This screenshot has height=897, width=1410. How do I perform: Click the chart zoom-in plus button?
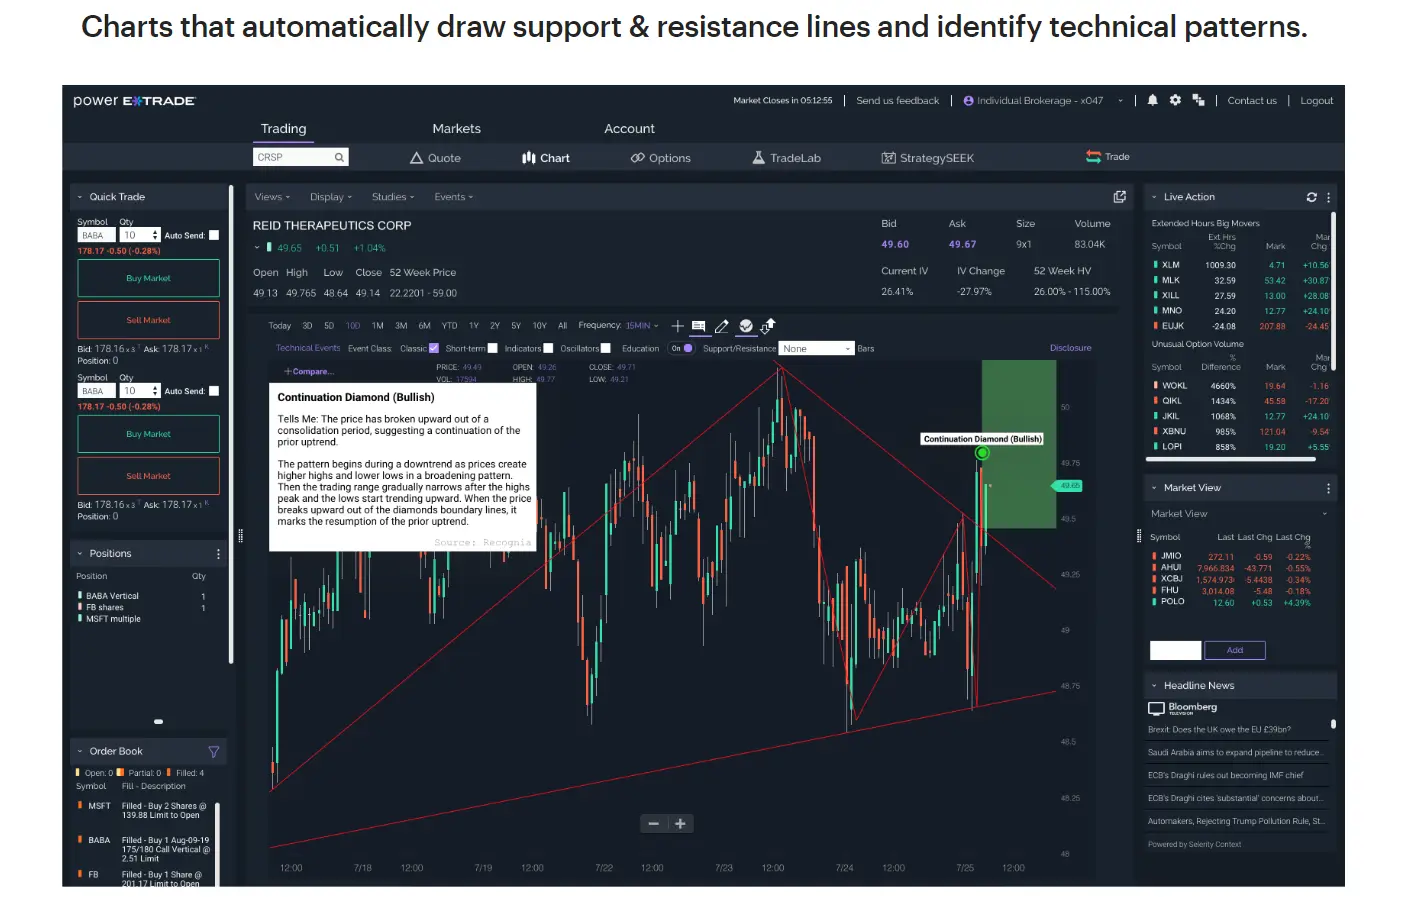[680, 824]
